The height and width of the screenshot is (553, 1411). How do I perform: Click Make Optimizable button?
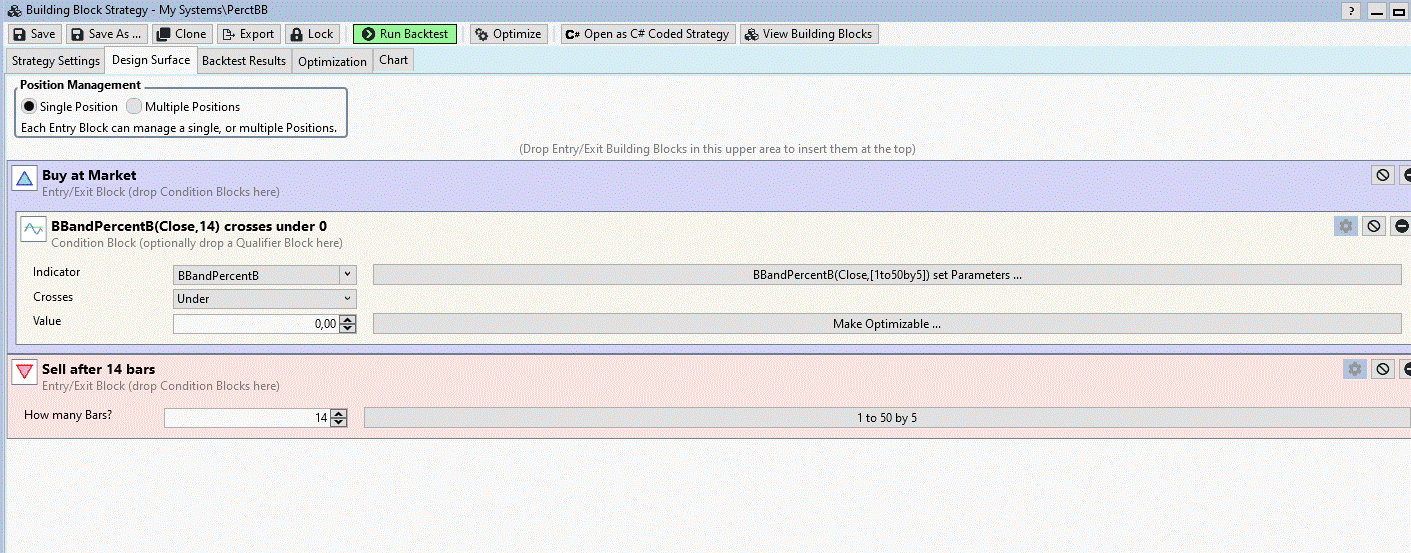(x=886, y=324)
